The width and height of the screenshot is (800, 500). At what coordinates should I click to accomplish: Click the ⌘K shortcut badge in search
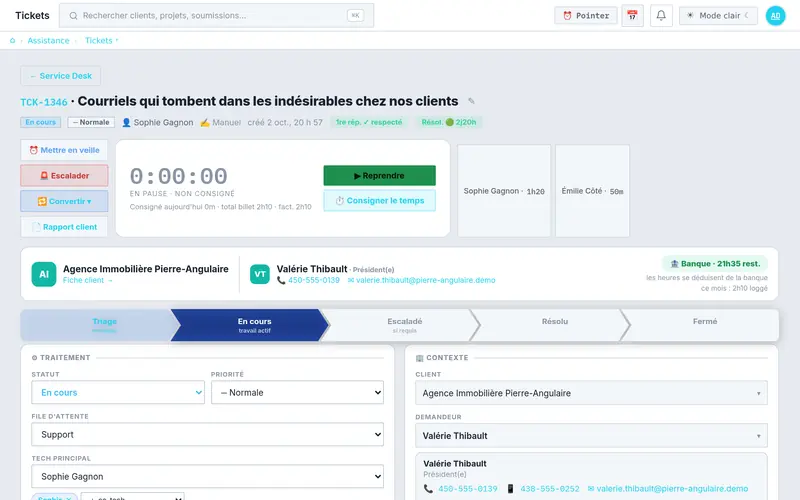coord(356,15)
